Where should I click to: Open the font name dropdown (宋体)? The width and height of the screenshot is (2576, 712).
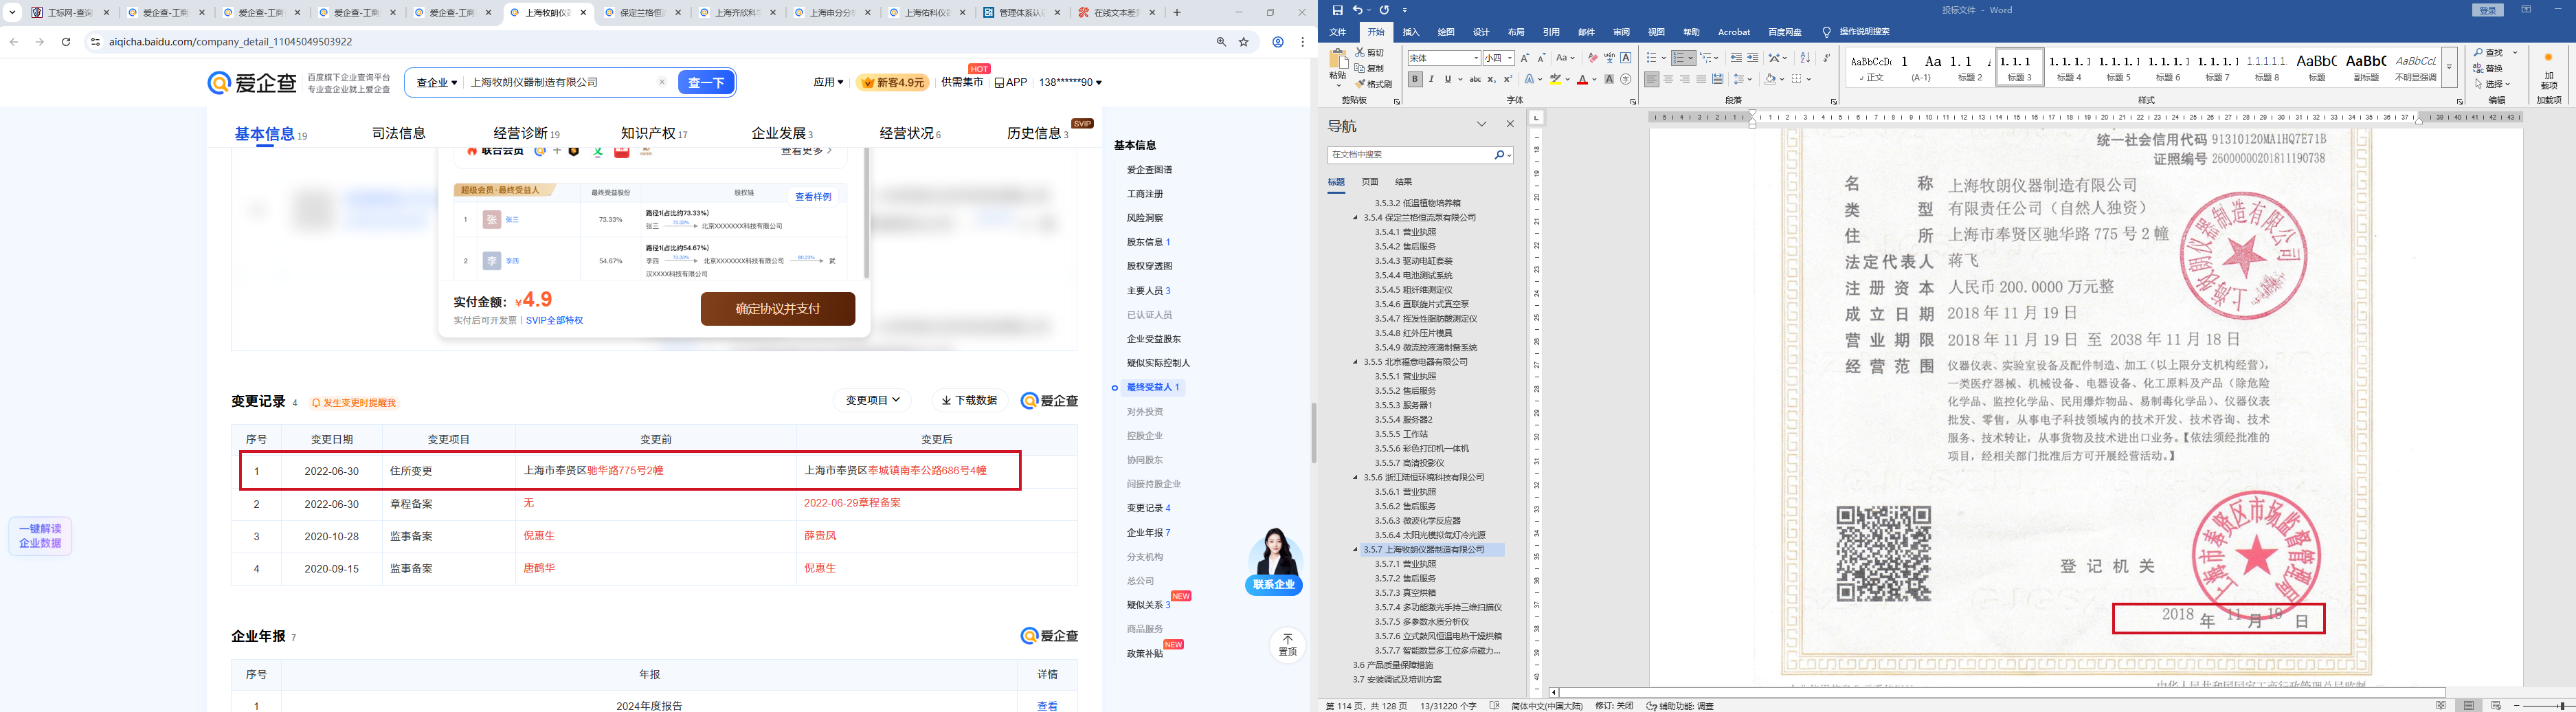click(1475, 58)
